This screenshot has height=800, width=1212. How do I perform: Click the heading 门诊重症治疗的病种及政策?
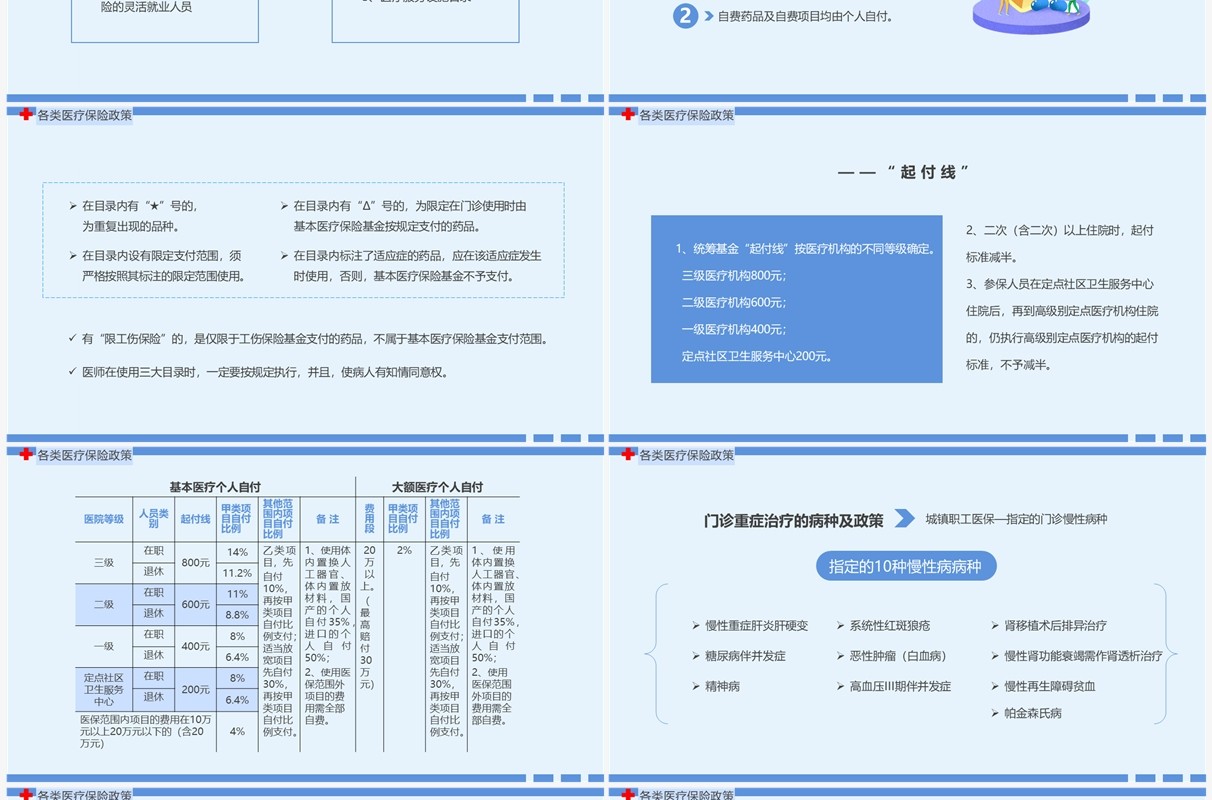click(794, 520)
